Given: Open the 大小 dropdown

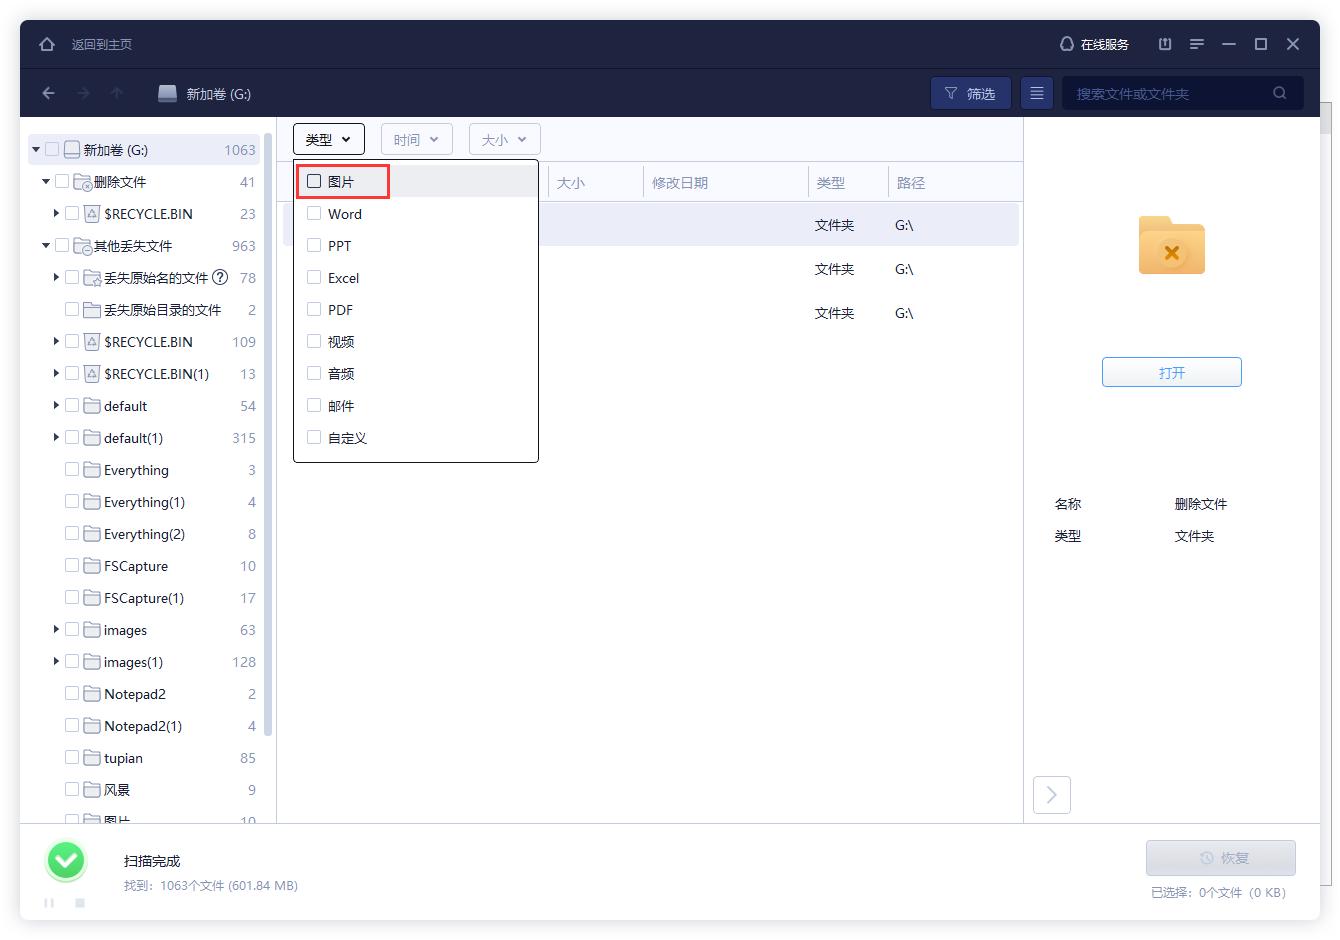Looking at the screenshot, I should 504,139.
